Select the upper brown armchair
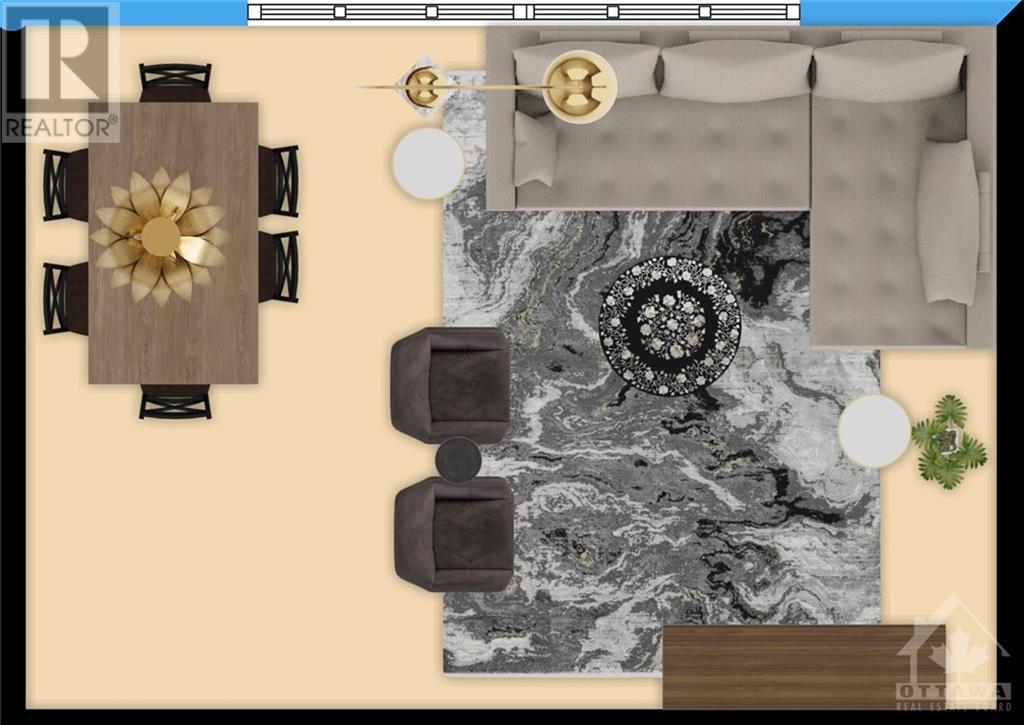 coord(451,385)
